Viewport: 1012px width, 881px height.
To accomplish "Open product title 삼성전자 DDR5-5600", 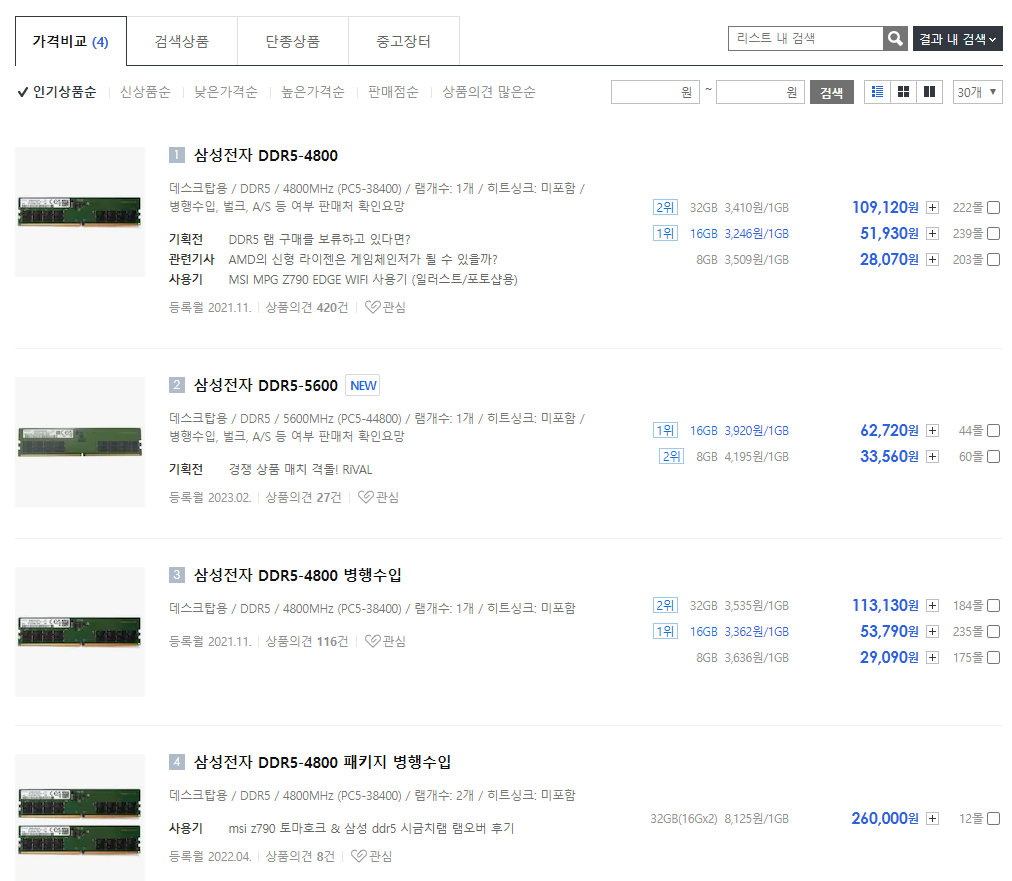I will click(x=266, y=385).
